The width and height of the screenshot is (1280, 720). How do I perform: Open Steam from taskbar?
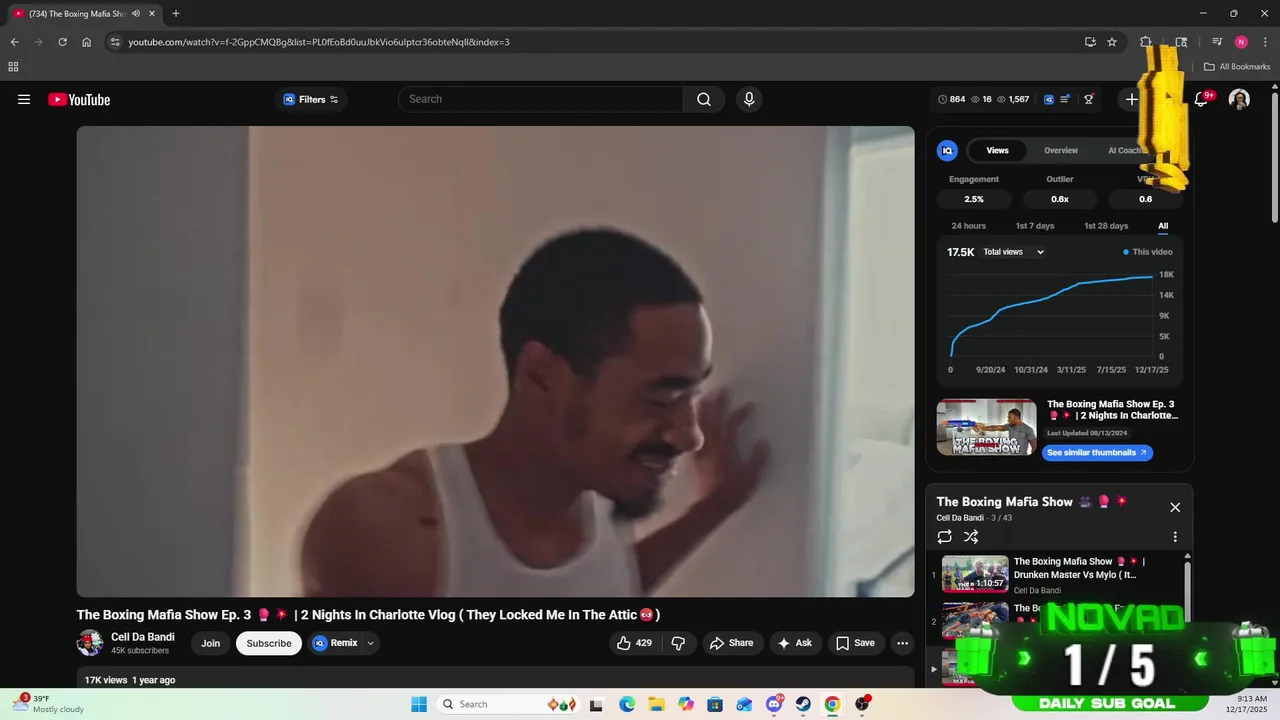tap(803, 704)
